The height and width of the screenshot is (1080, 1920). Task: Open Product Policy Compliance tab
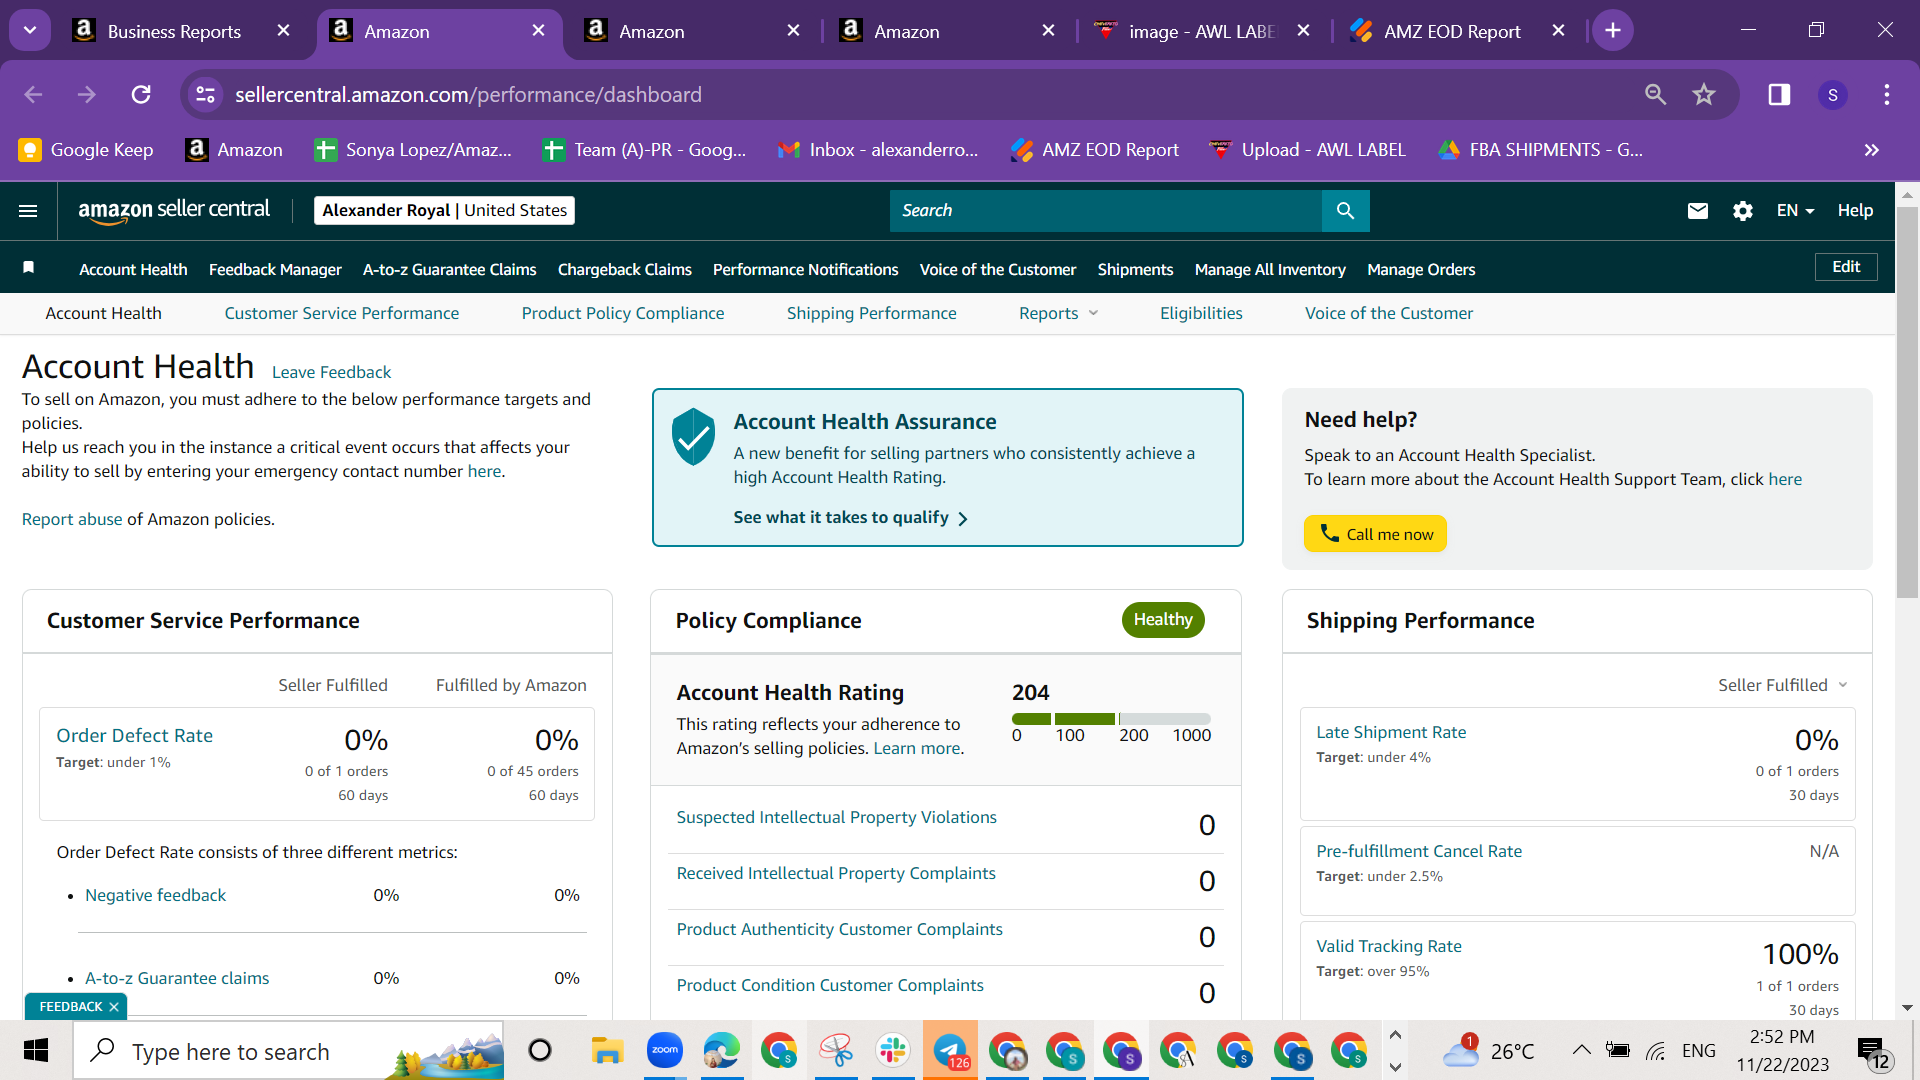click(623, 313)
